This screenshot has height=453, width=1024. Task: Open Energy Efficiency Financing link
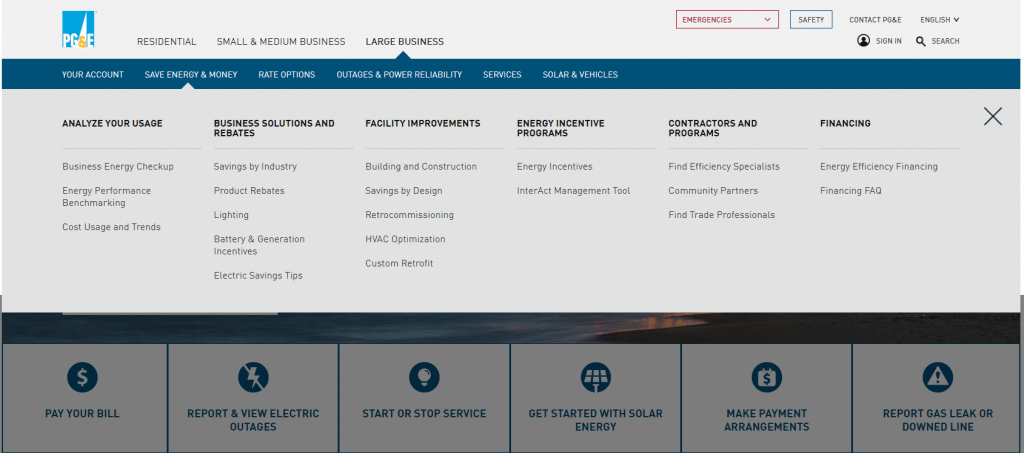pos(879,166)
